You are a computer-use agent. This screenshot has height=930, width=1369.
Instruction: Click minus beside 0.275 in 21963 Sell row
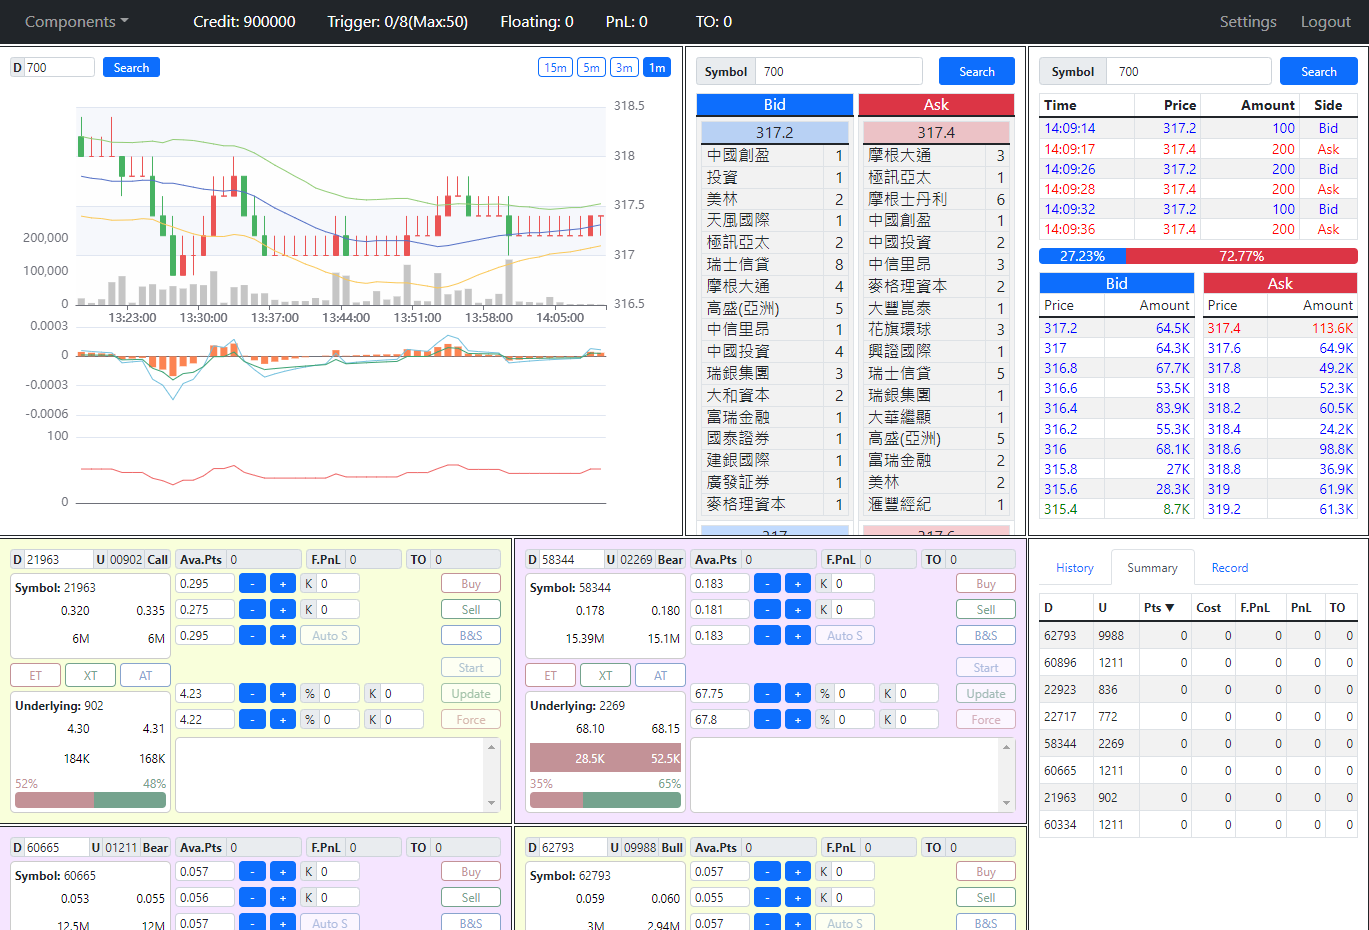(x=253, y=610)
